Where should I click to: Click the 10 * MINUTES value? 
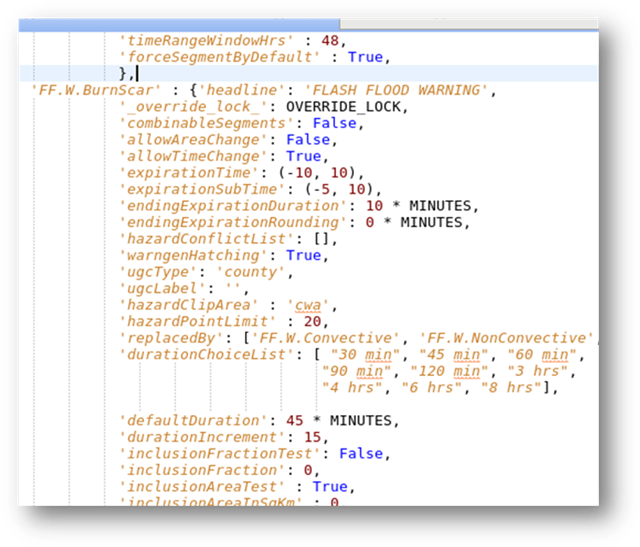pos(418,206)
